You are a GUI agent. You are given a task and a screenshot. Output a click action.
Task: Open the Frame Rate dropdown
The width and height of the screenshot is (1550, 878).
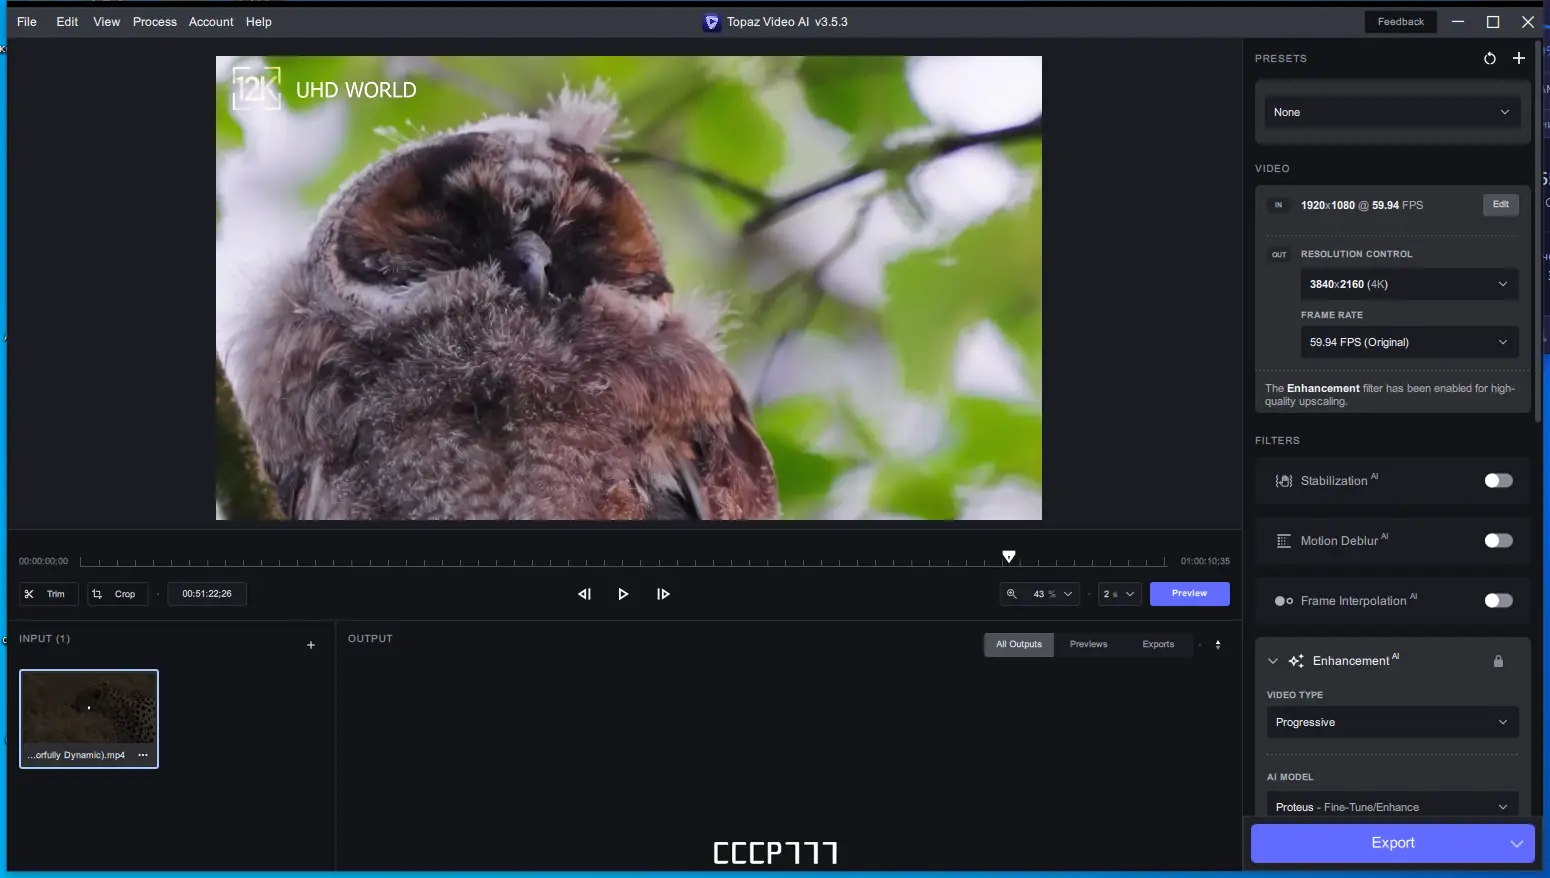click(1409, 342)
